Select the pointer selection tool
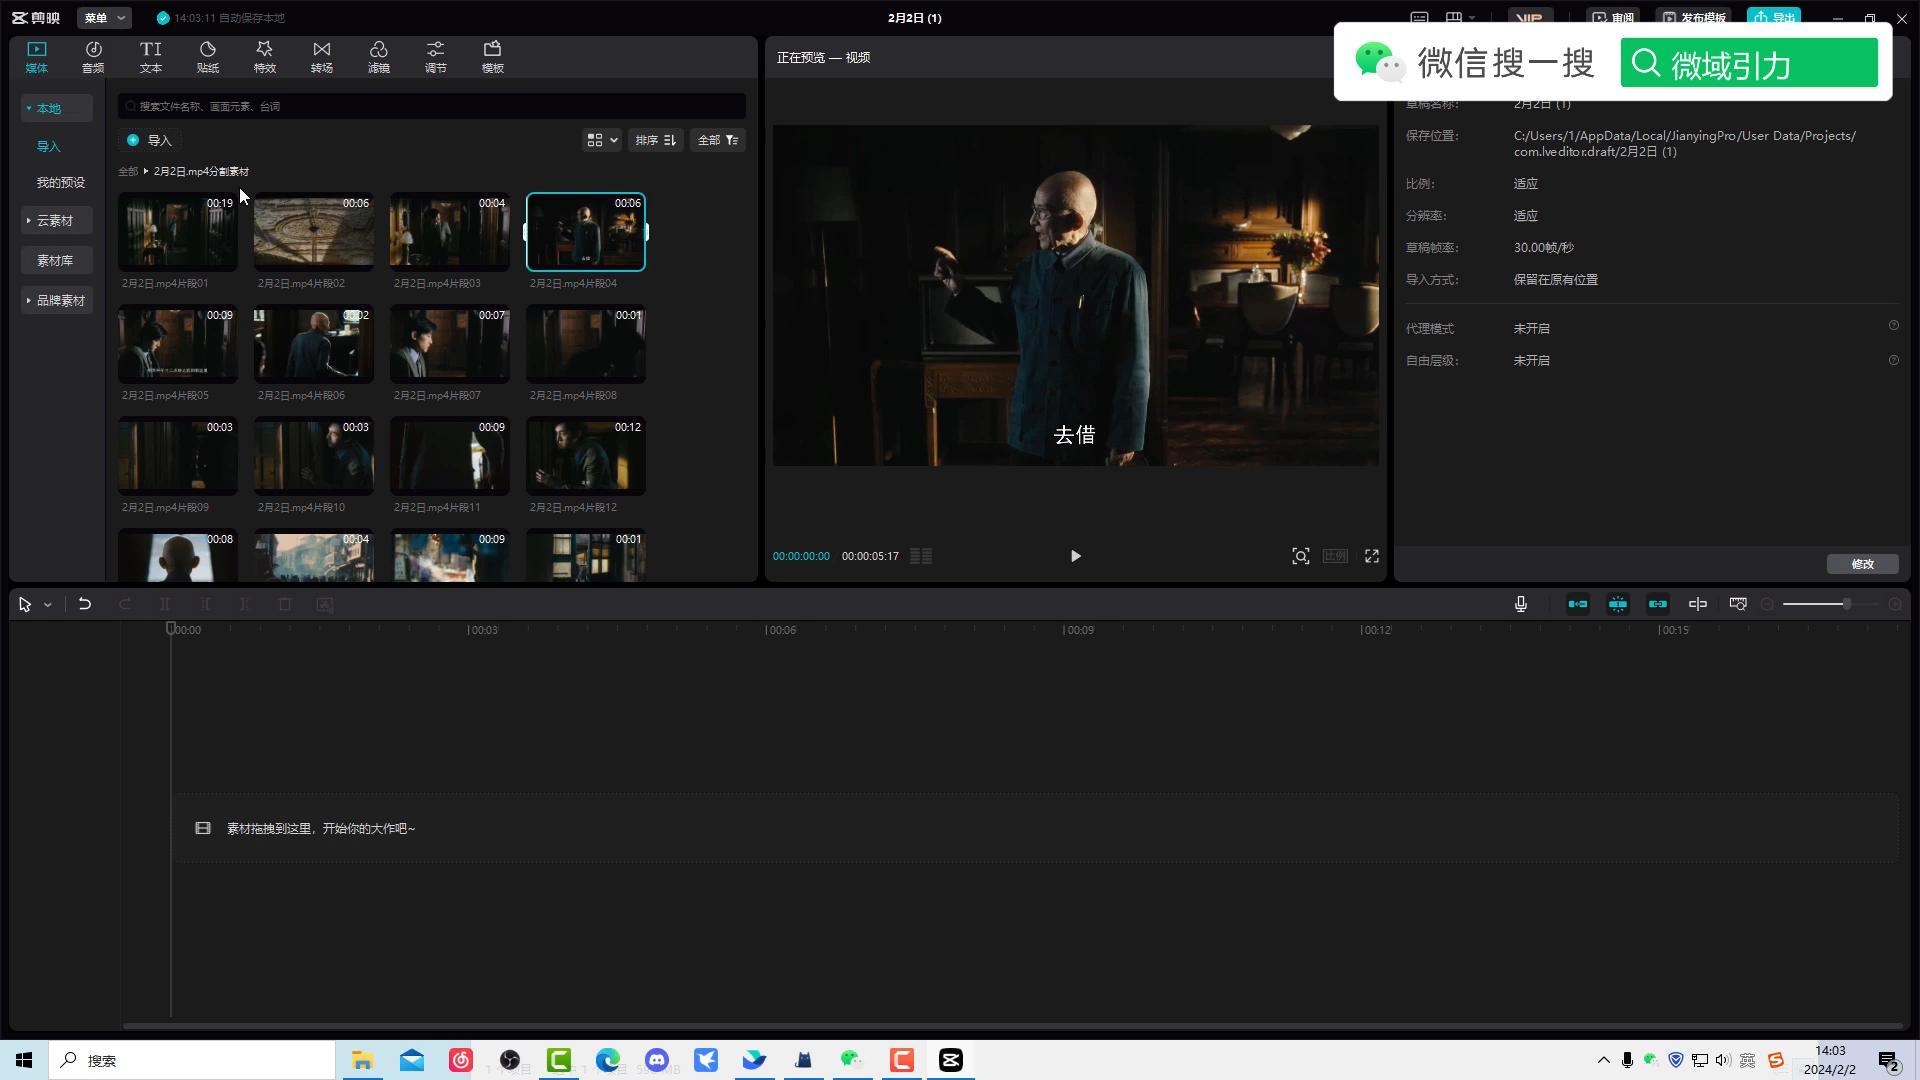 [25, 604]
